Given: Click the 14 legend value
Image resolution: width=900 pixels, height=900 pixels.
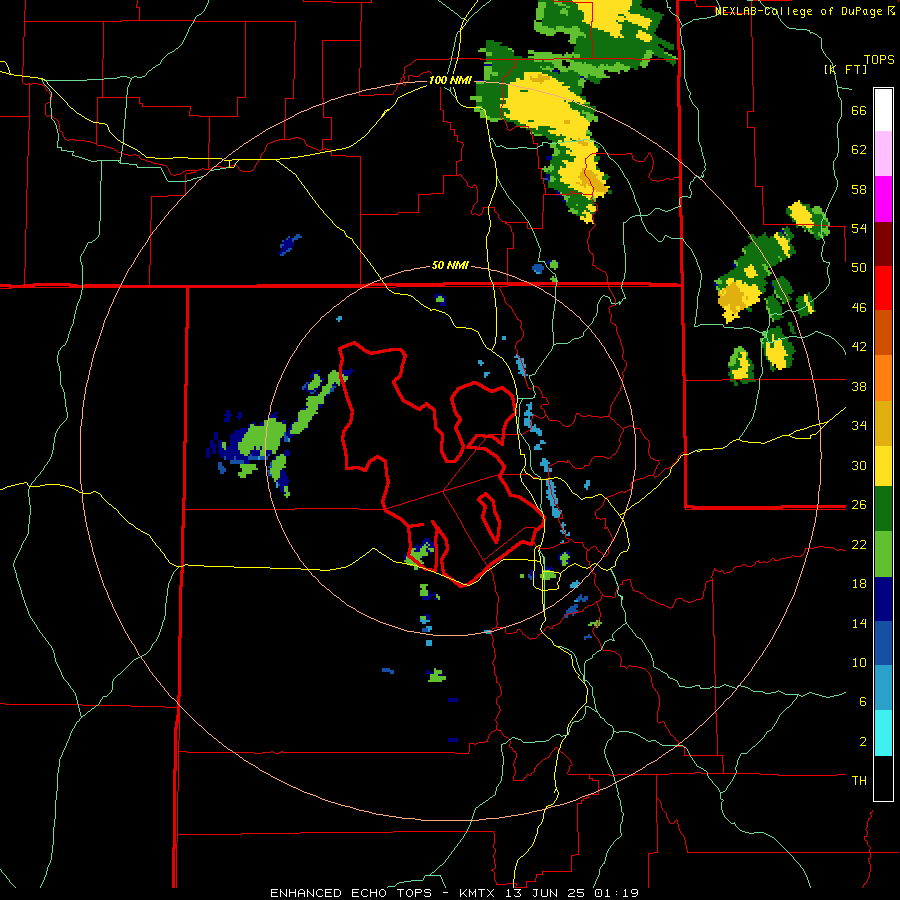Looking at the screenshot, I should 859,623.
